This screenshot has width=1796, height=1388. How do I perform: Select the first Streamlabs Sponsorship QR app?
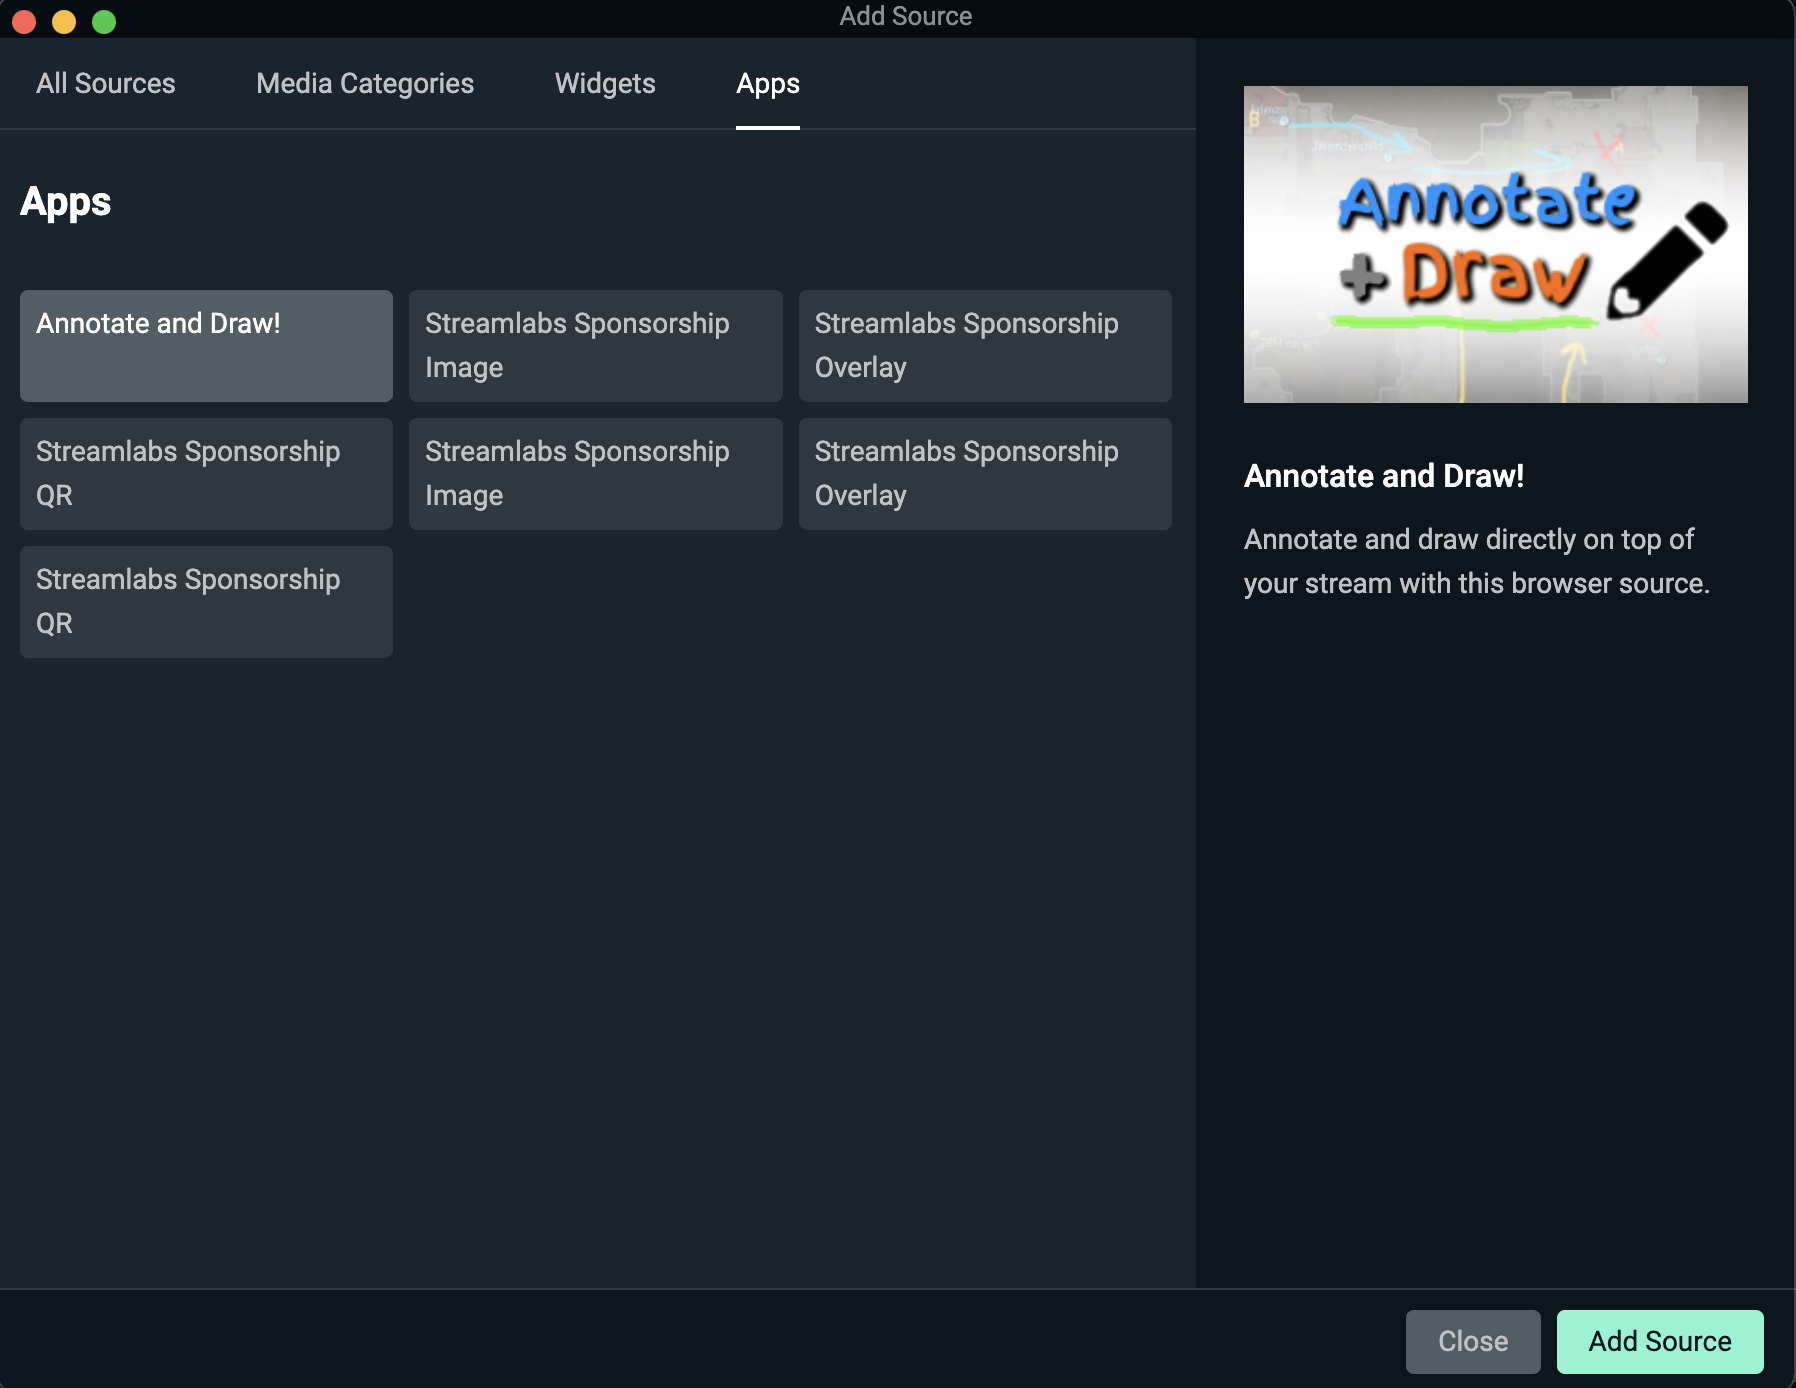point(205,473)
